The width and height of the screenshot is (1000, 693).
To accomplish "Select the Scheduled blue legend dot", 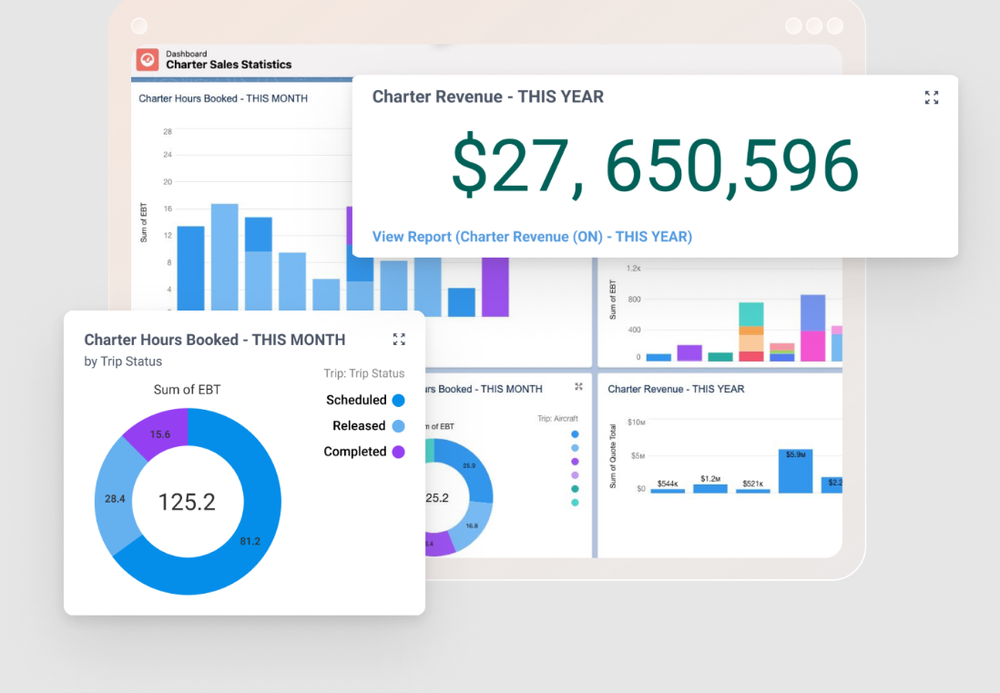I will (x=397, y=400).
